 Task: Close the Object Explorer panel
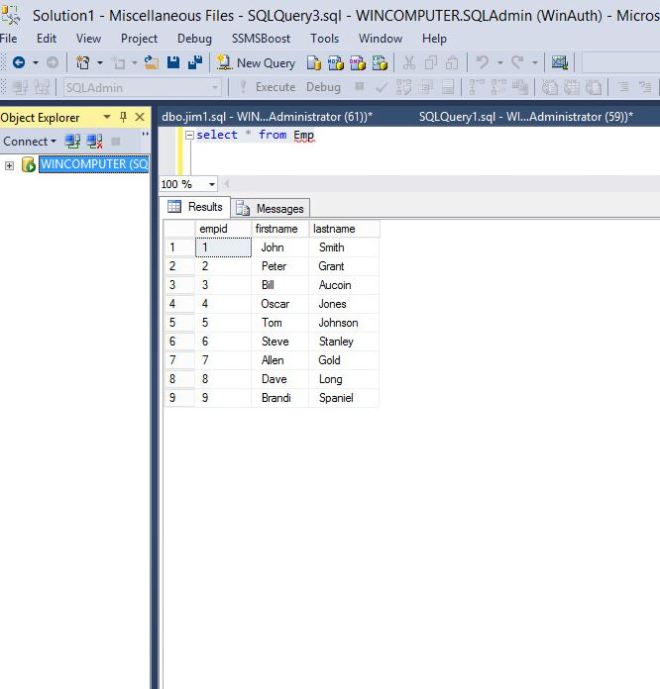139,117
